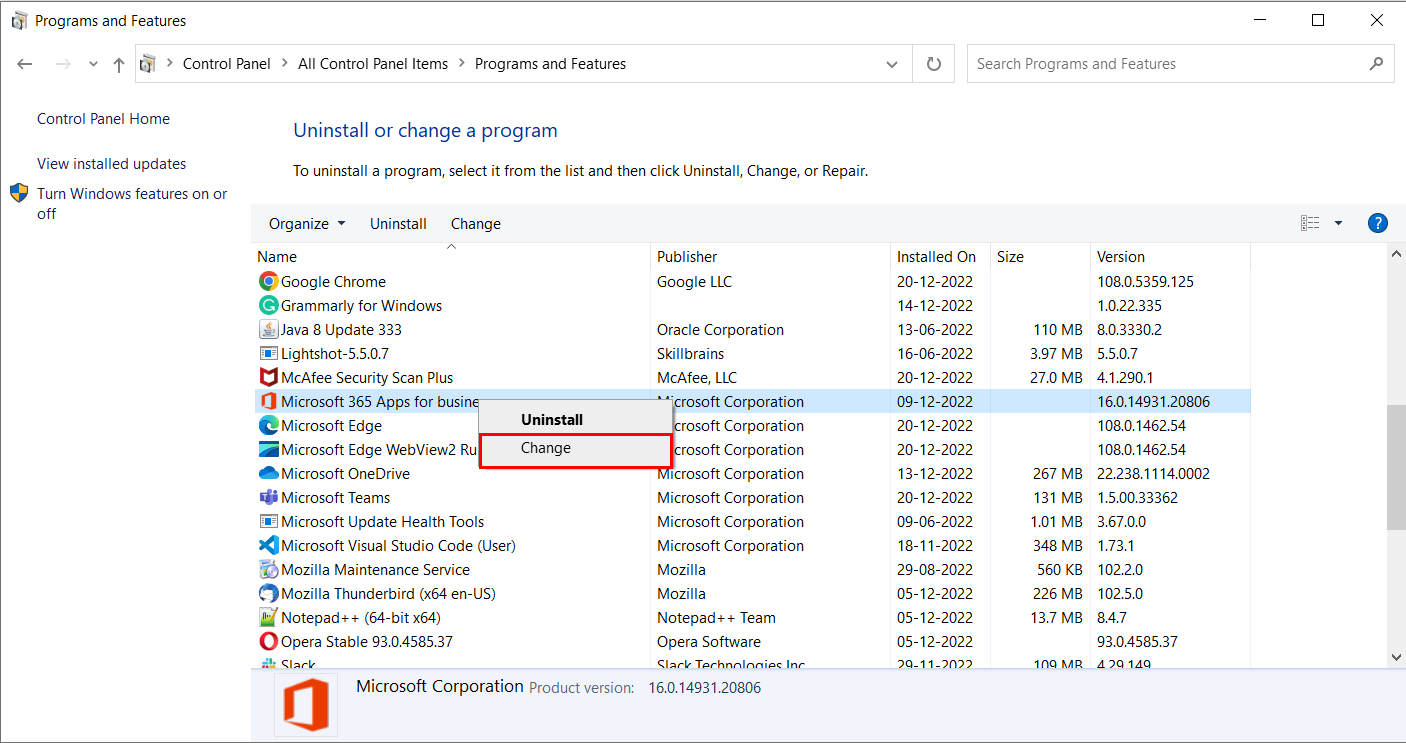Select Change from the context menu

tap(545, 448)
